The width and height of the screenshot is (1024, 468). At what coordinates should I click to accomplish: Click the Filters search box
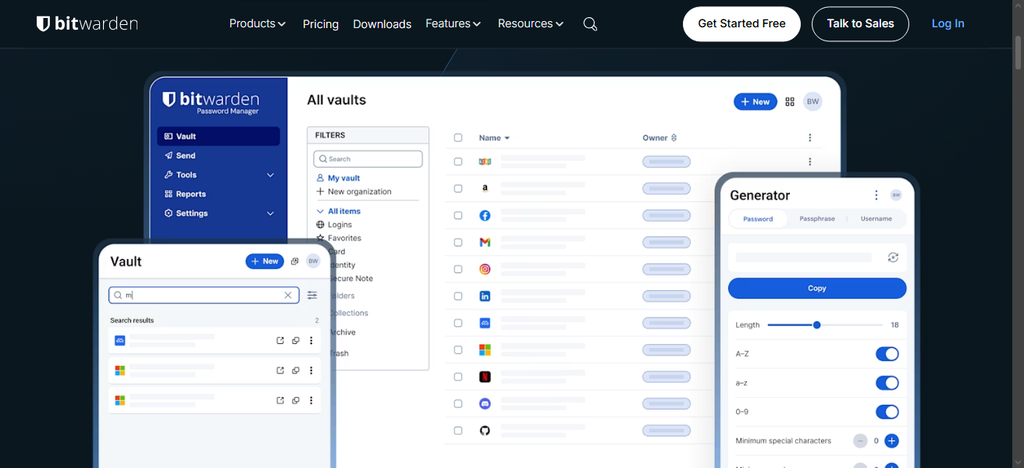(368, 159)
